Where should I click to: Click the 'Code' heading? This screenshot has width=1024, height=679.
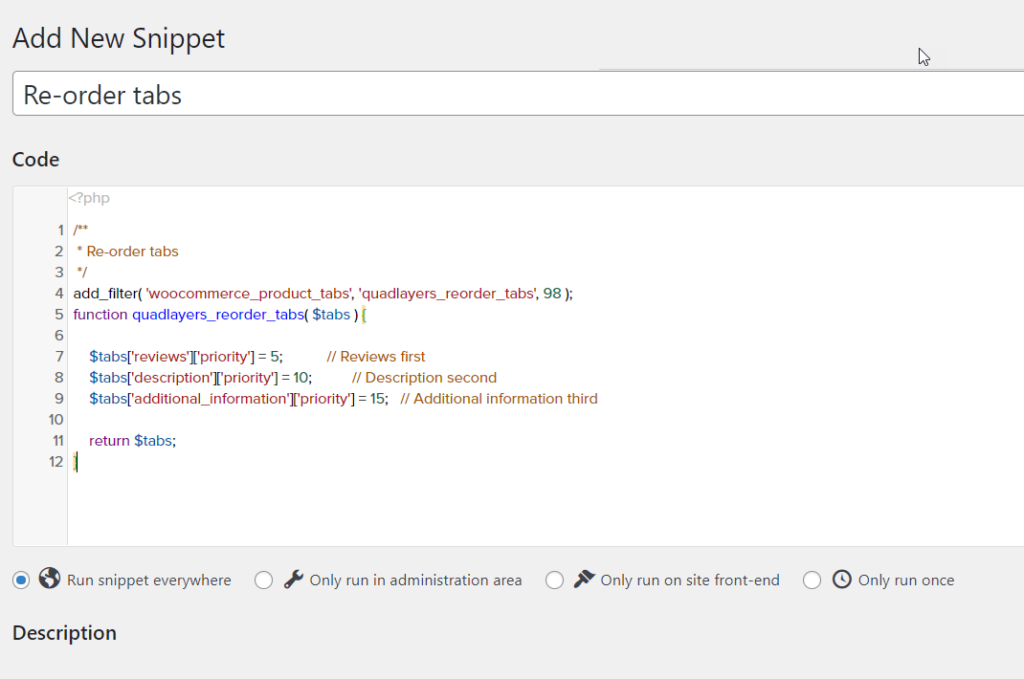[x=36, y=159]
